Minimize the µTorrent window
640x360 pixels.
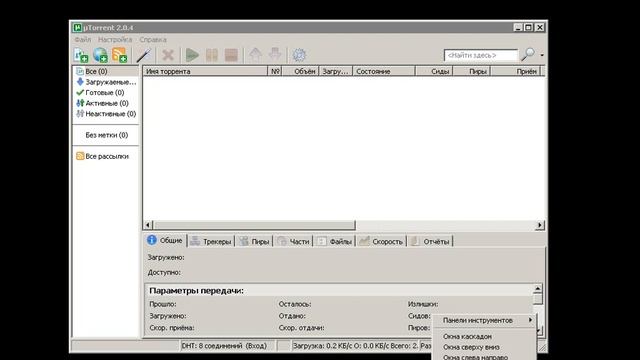(518, 27)
